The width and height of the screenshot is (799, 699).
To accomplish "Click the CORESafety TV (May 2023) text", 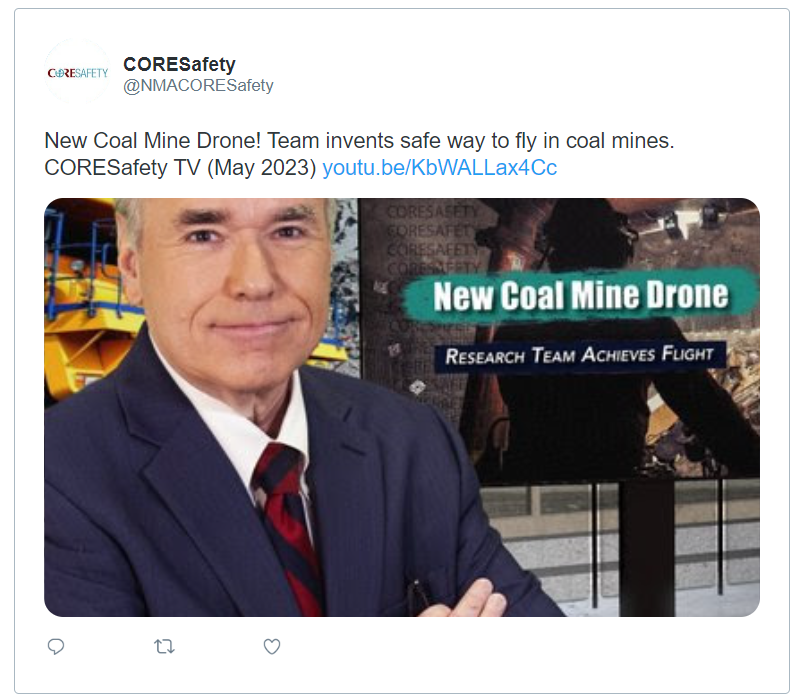I will (180, 167).
